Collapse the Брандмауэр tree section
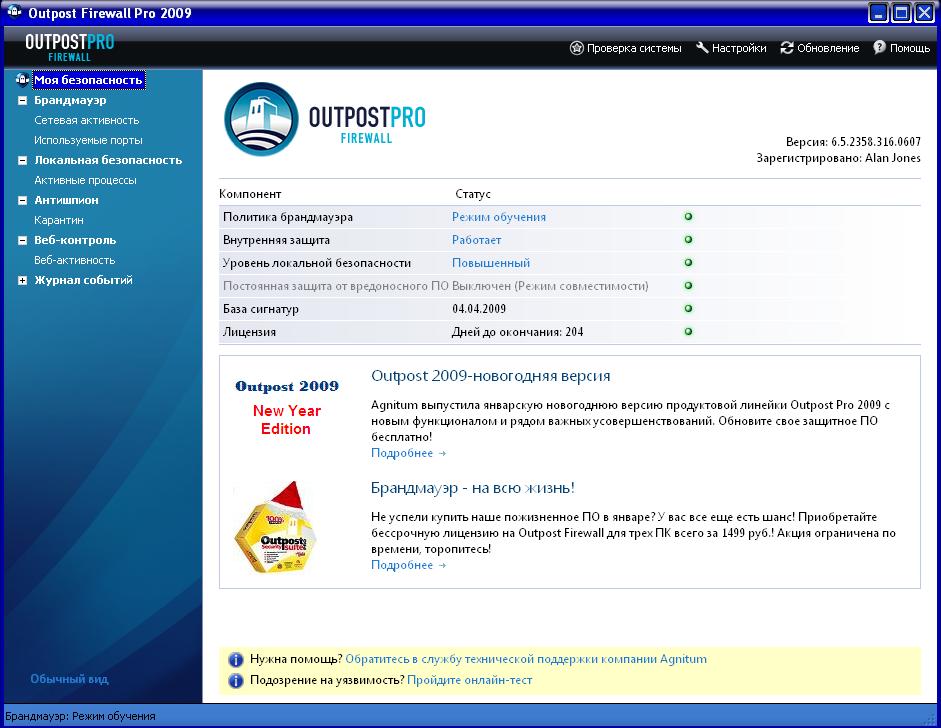 click(23, 100)
